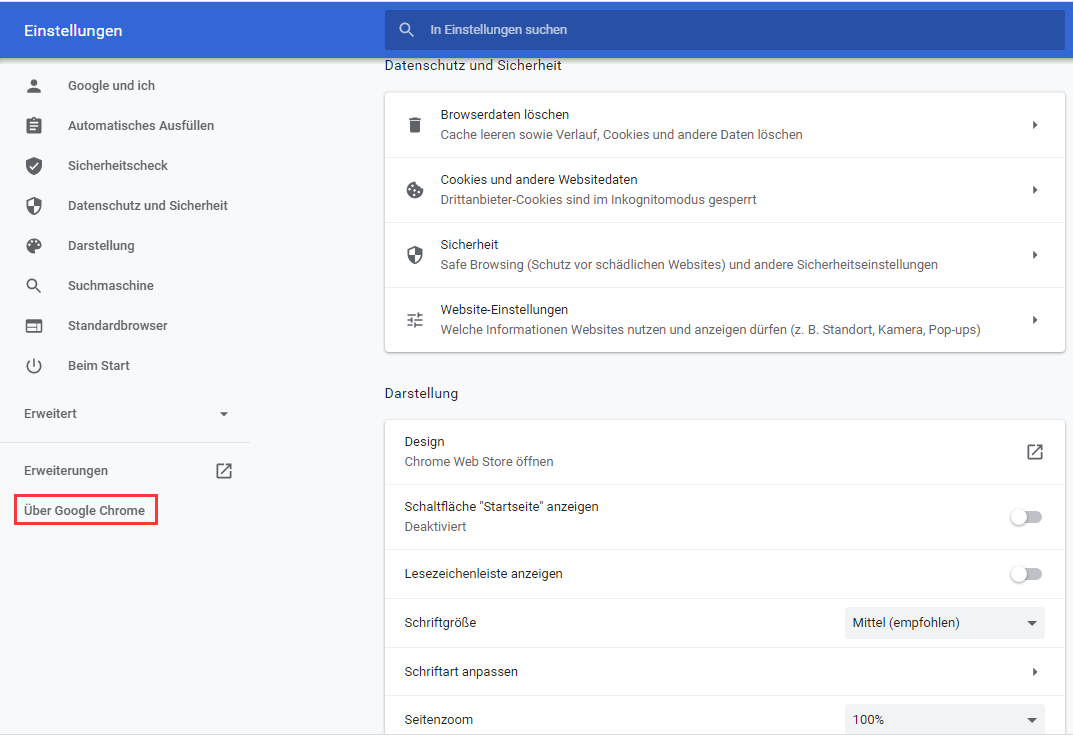Open the Schriftgröße dropdown showing Mittel (empfohlen)
The height and width of the screenshot is (738, 1073).
point(944,623)
